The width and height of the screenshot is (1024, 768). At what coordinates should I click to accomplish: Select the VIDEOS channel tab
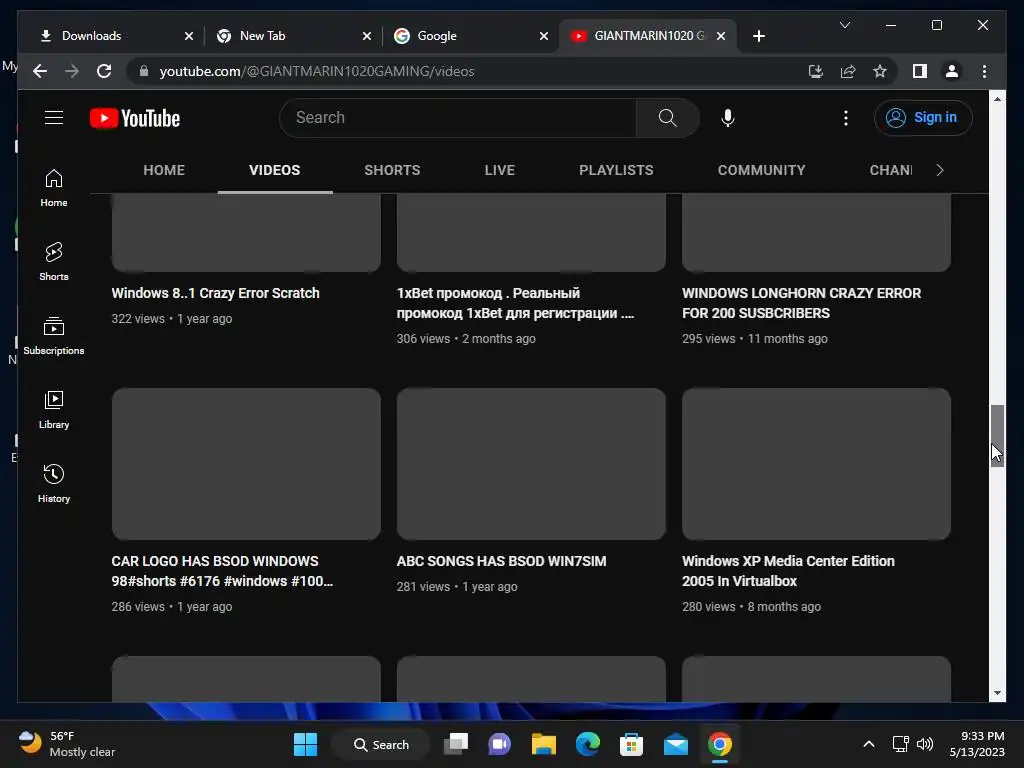[x=274, y=170]
